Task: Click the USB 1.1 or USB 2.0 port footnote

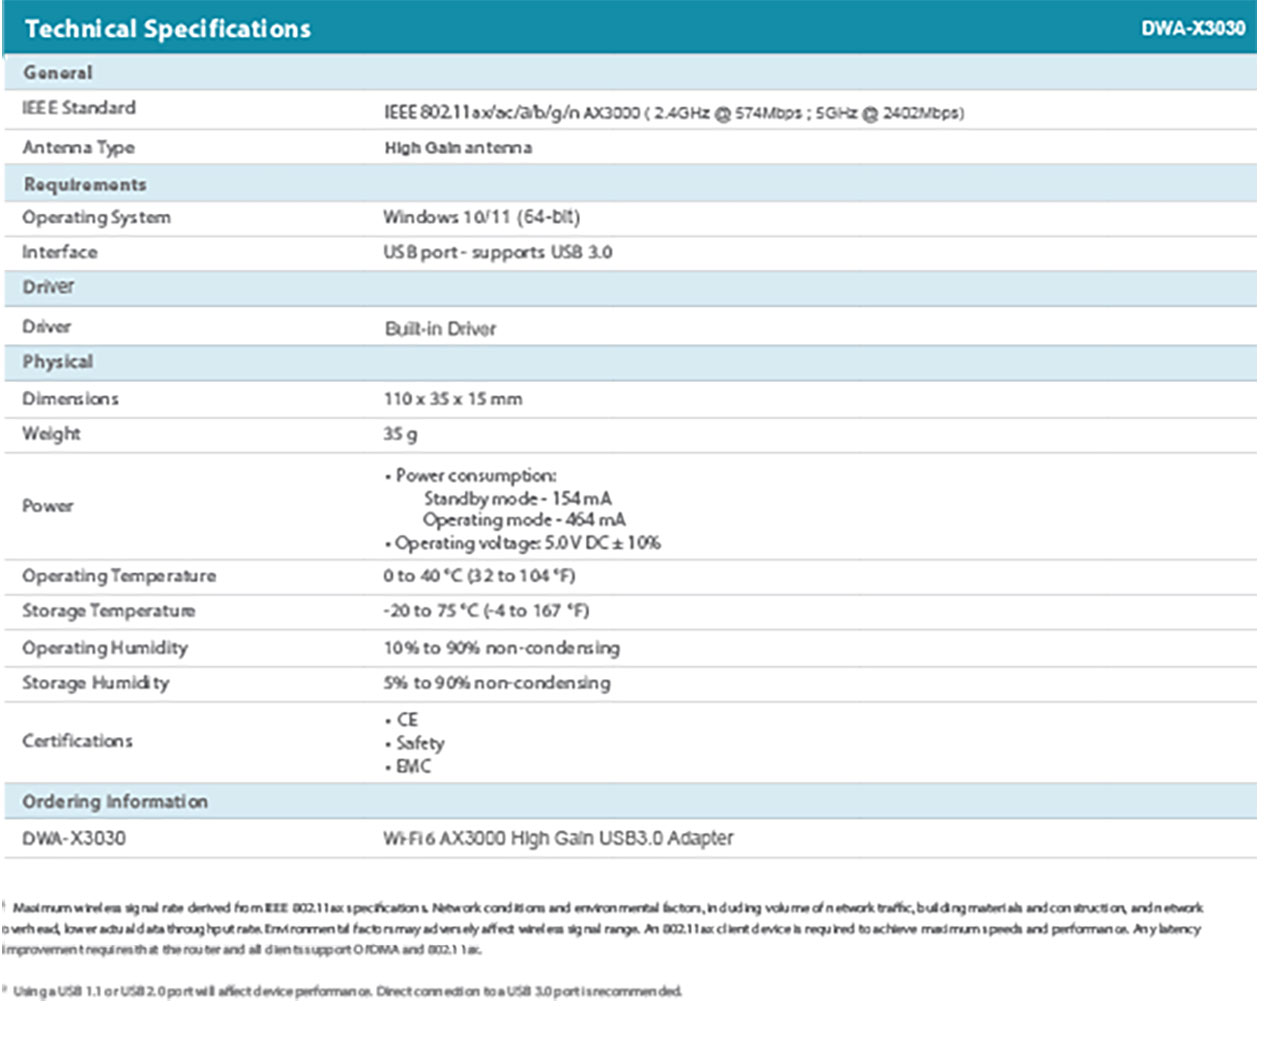Action: point(343,992)
